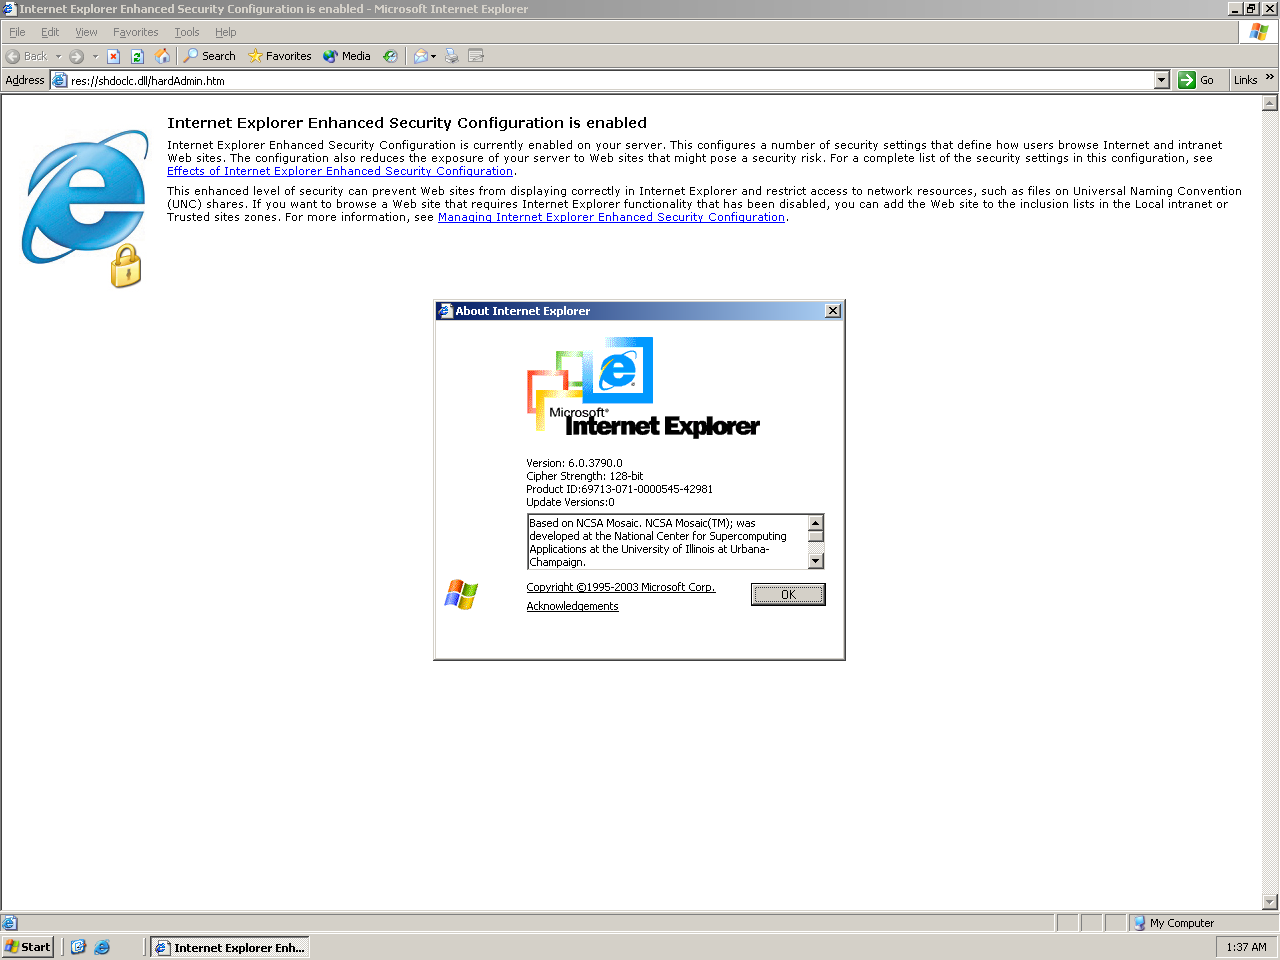Click the credits box scroll up arrow
Screen dimensions: 1280x960
(x=816, y=523)
